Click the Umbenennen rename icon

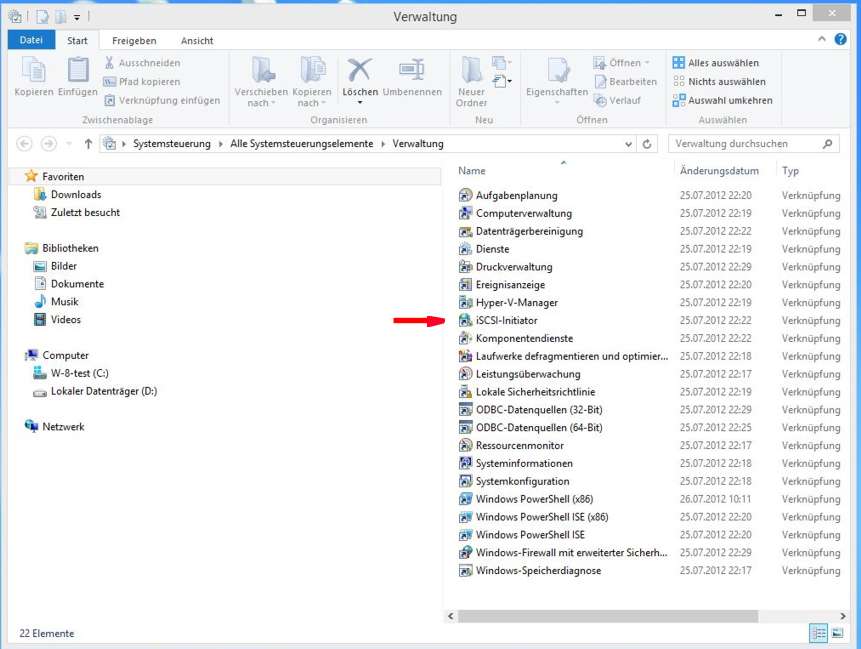tap(412, 70)
